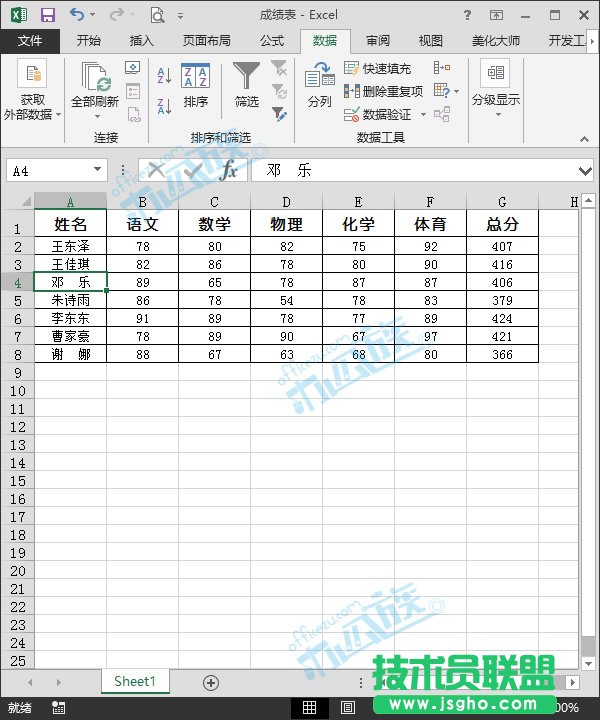
Task: Undo the last action
Action: coord(77,15)
